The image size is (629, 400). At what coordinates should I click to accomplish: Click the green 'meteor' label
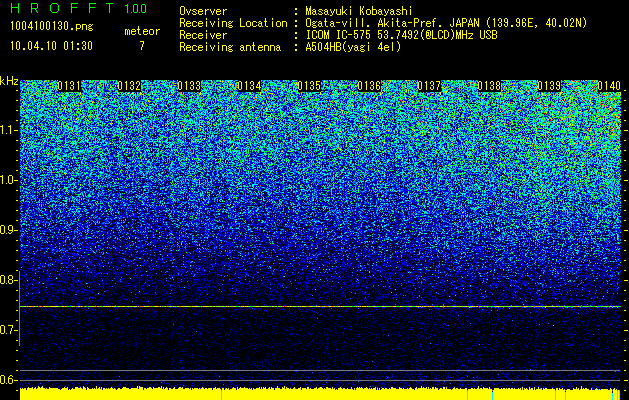[x=142, y=31]
